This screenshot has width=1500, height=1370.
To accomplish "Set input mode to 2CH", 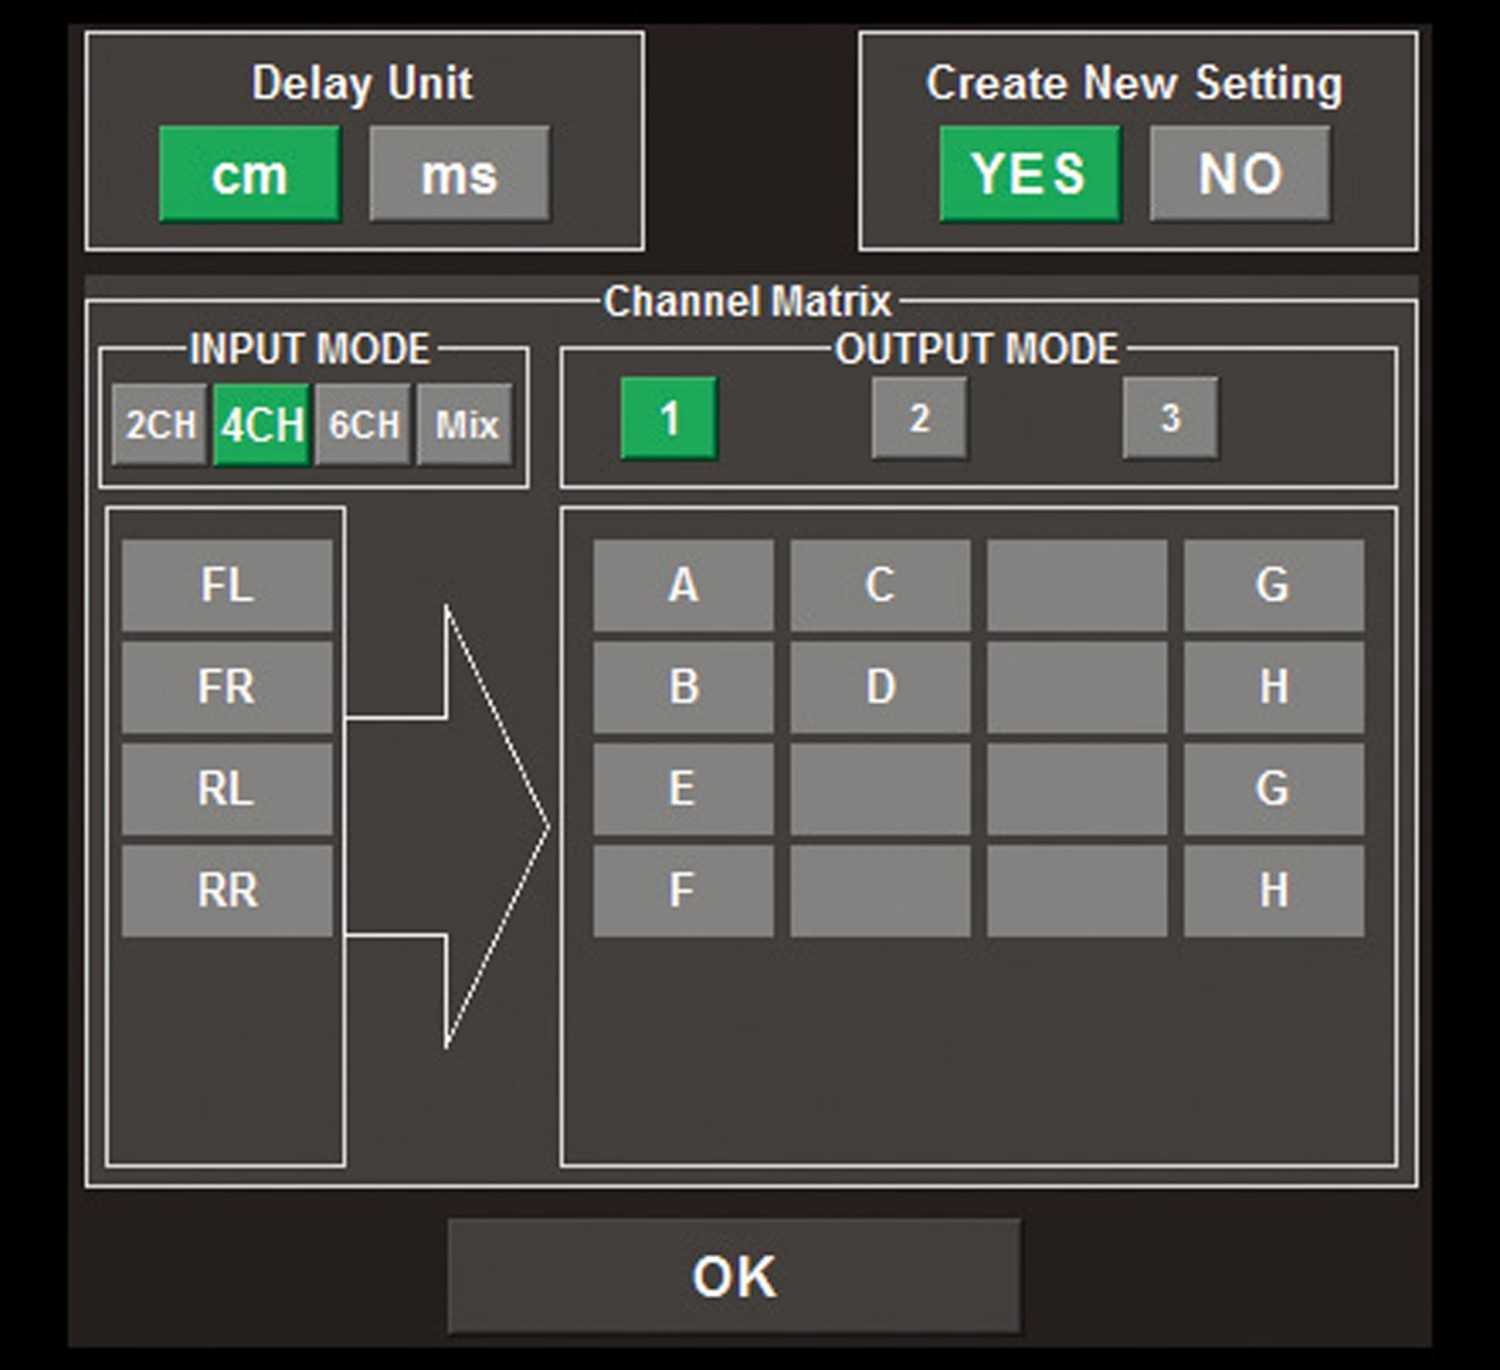I will [x=160, y=424].
